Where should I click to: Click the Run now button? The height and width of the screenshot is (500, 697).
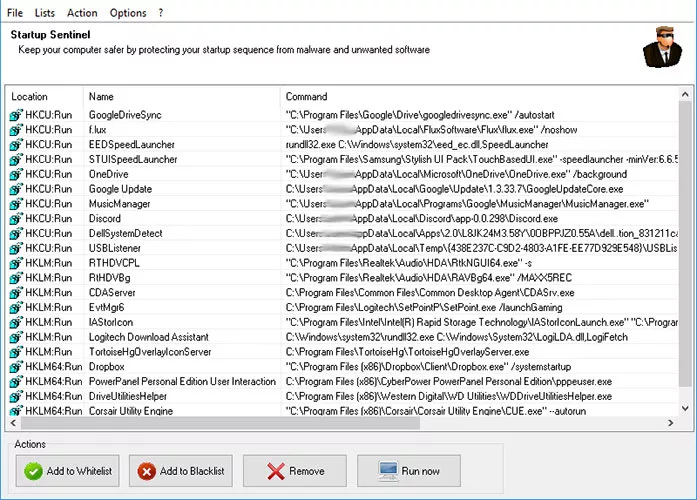click(409, 471)
